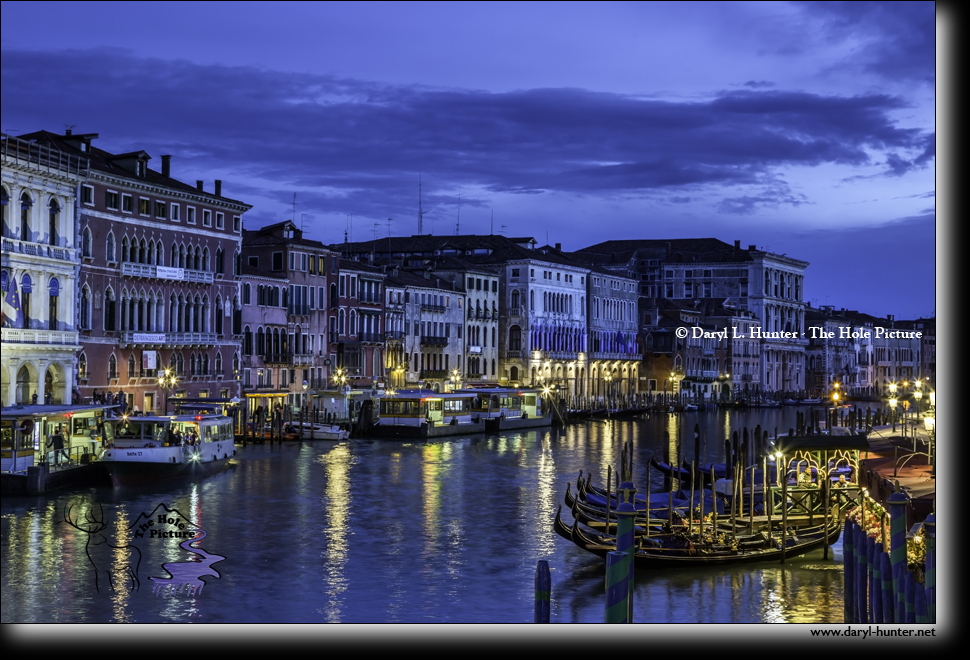Select the tall antenna above the rooftops
This screenshot has height=660, width=970.
click(420, 204)
